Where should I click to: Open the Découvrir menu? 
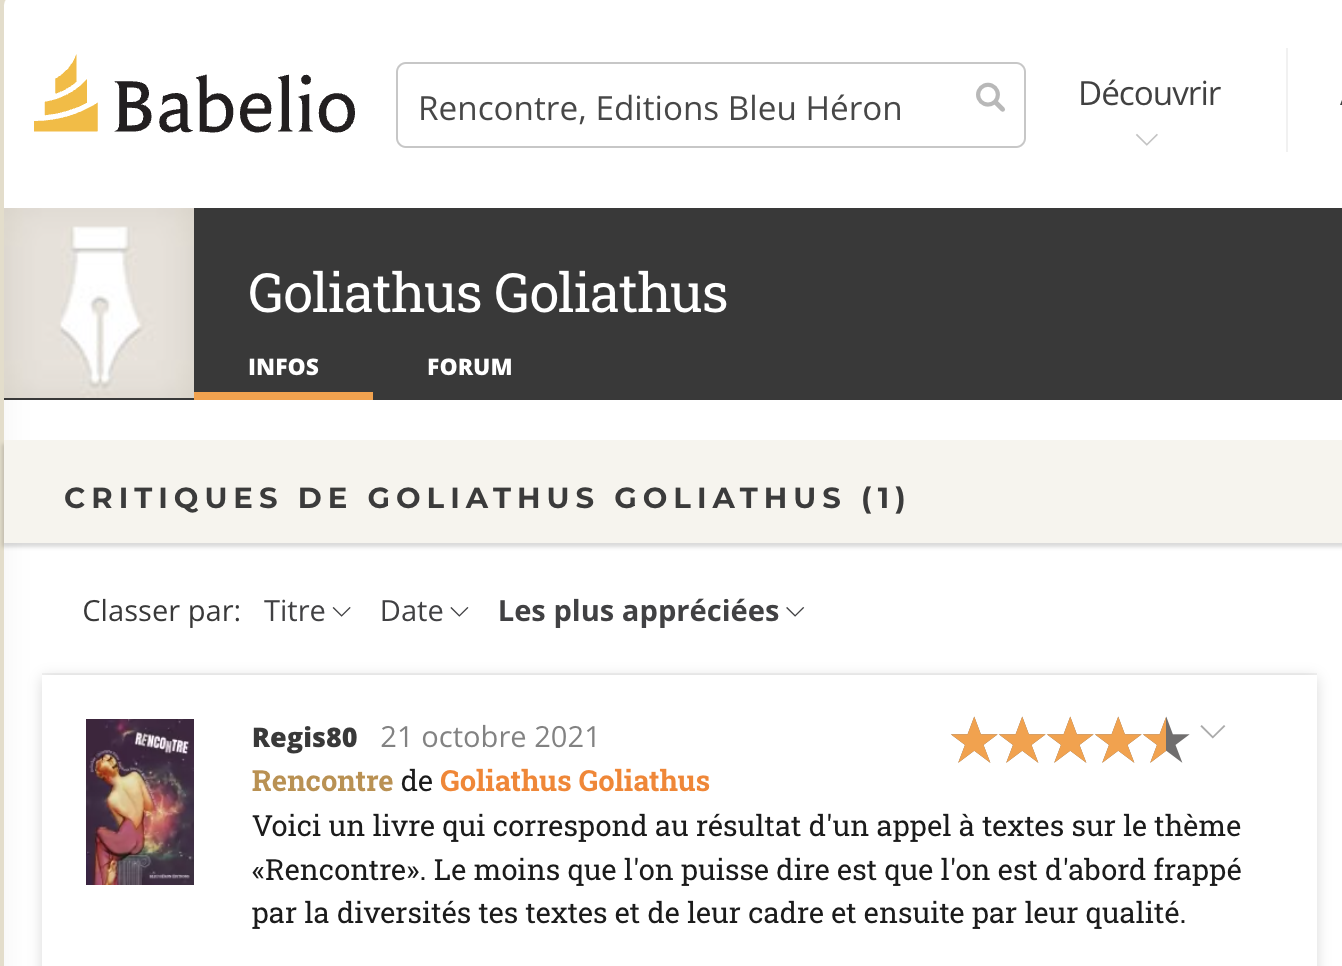(x=1148, y=93)
